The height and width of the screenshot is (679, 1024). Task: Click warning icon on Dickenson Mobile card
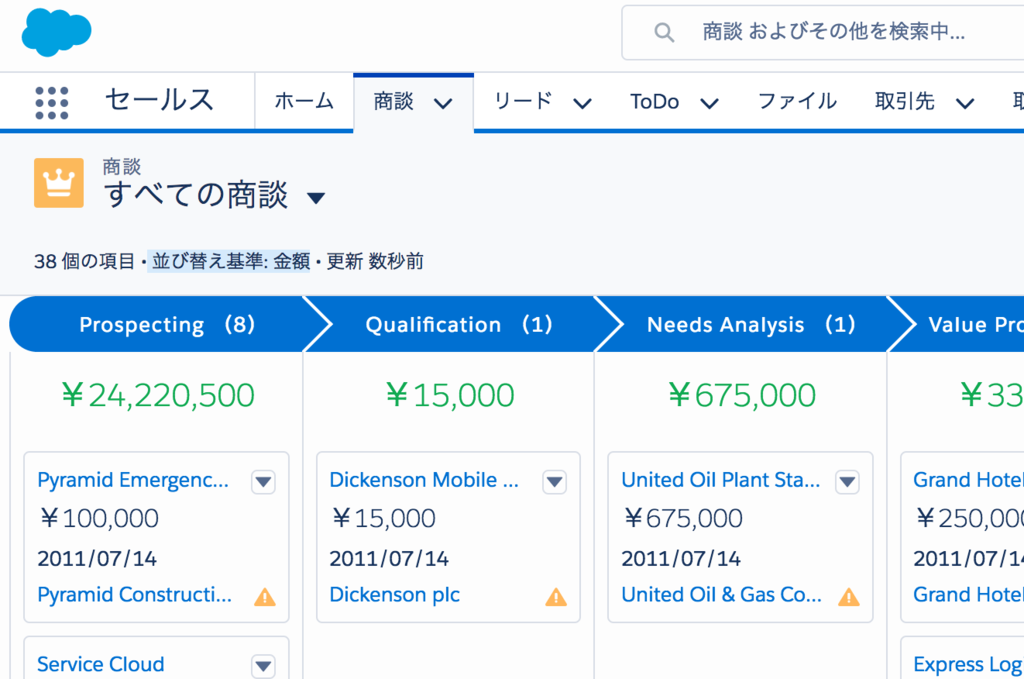click(556, 597)
